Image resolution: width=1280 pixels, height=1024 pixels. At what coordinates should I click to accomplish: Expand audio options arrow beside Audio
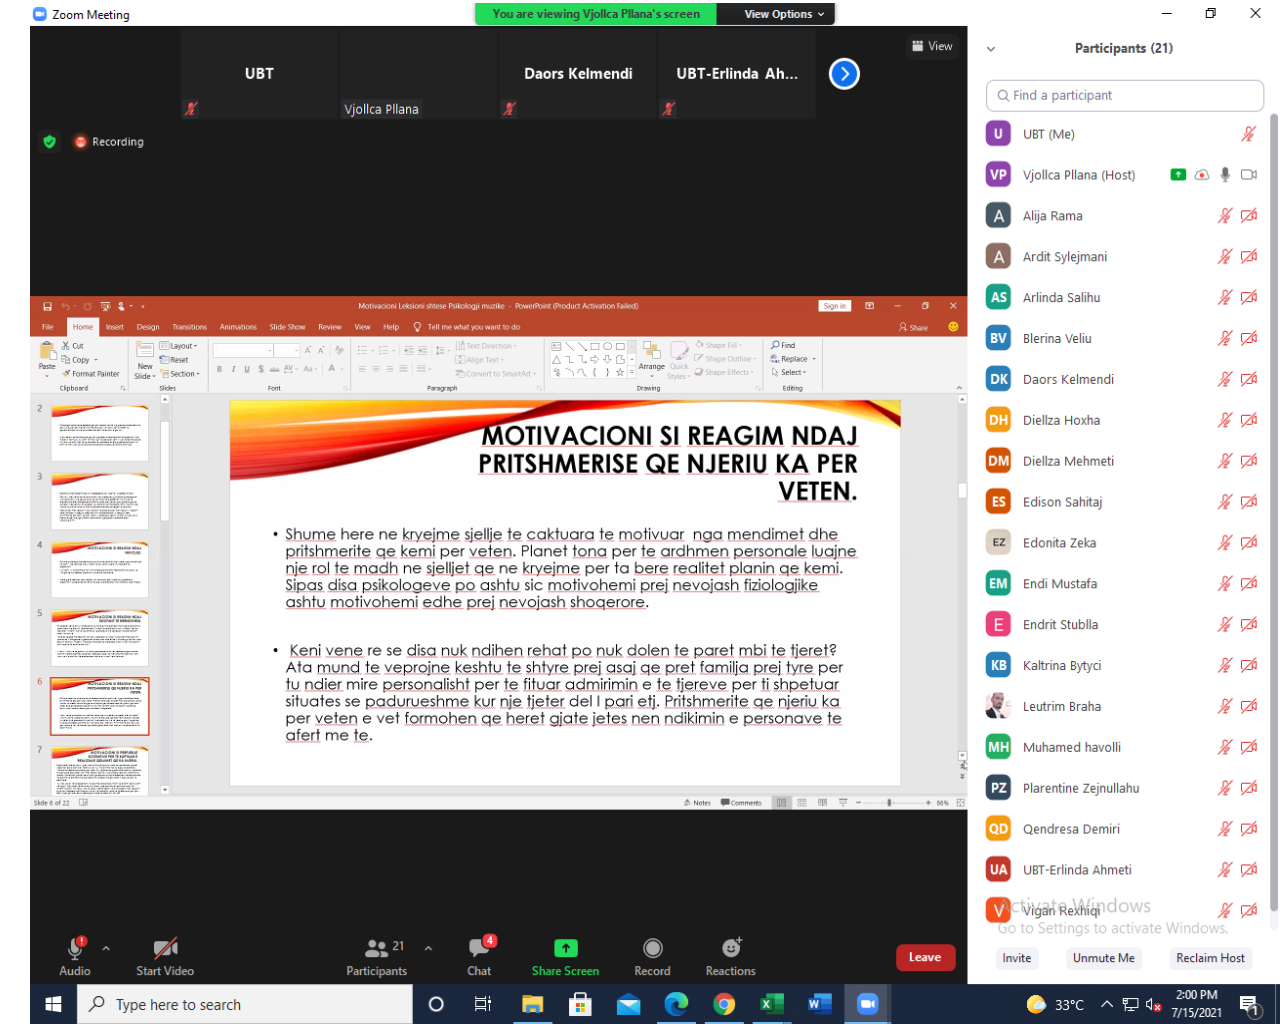click(x=106, y=948)
